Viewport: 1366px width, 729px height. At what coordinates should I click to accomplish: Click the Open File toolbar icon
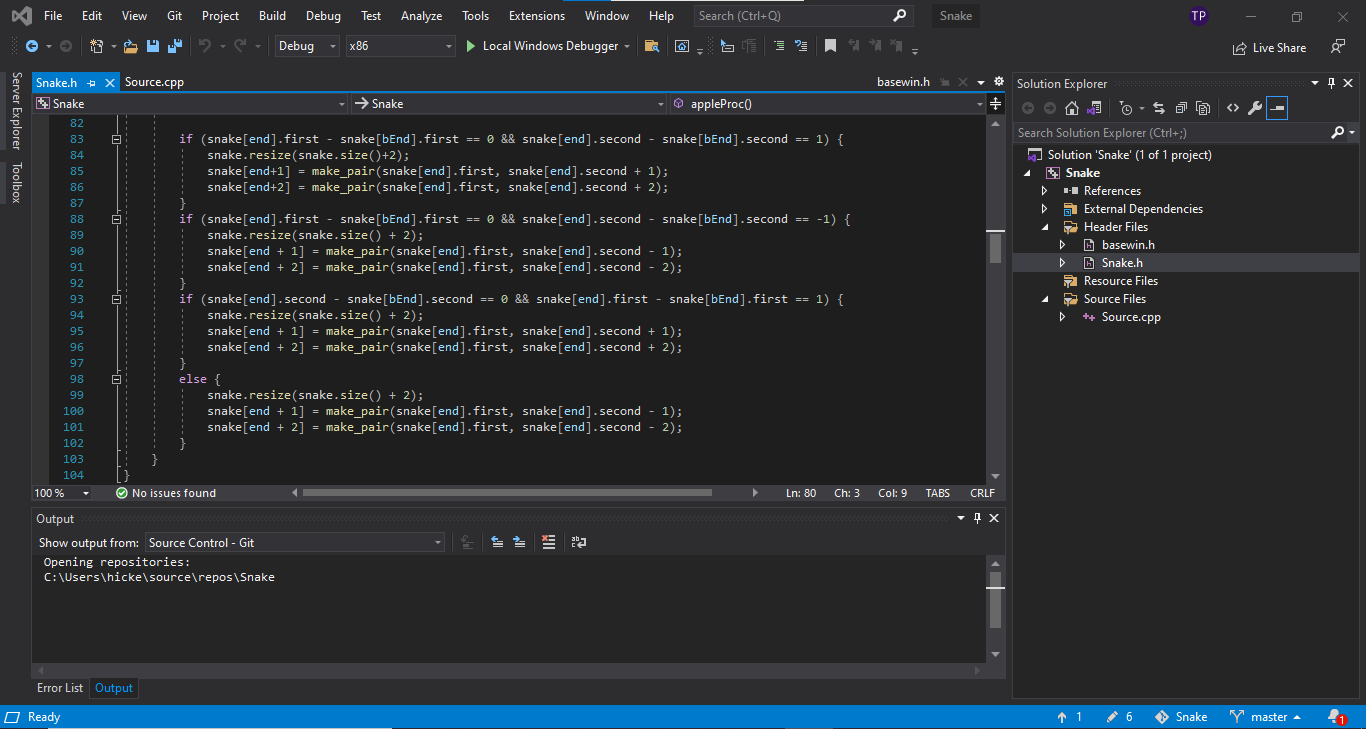(x=131, y=46)
